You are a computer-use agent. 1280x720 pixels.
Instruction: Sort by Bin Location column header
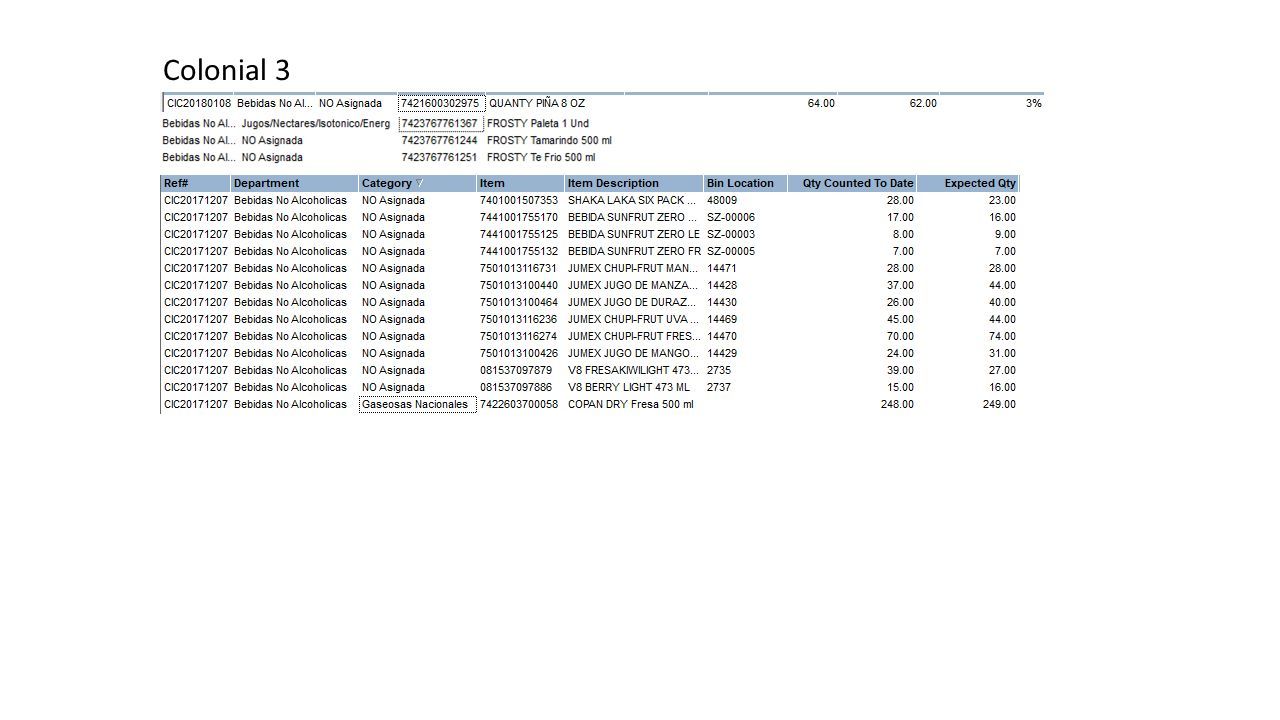coord(745,183)
